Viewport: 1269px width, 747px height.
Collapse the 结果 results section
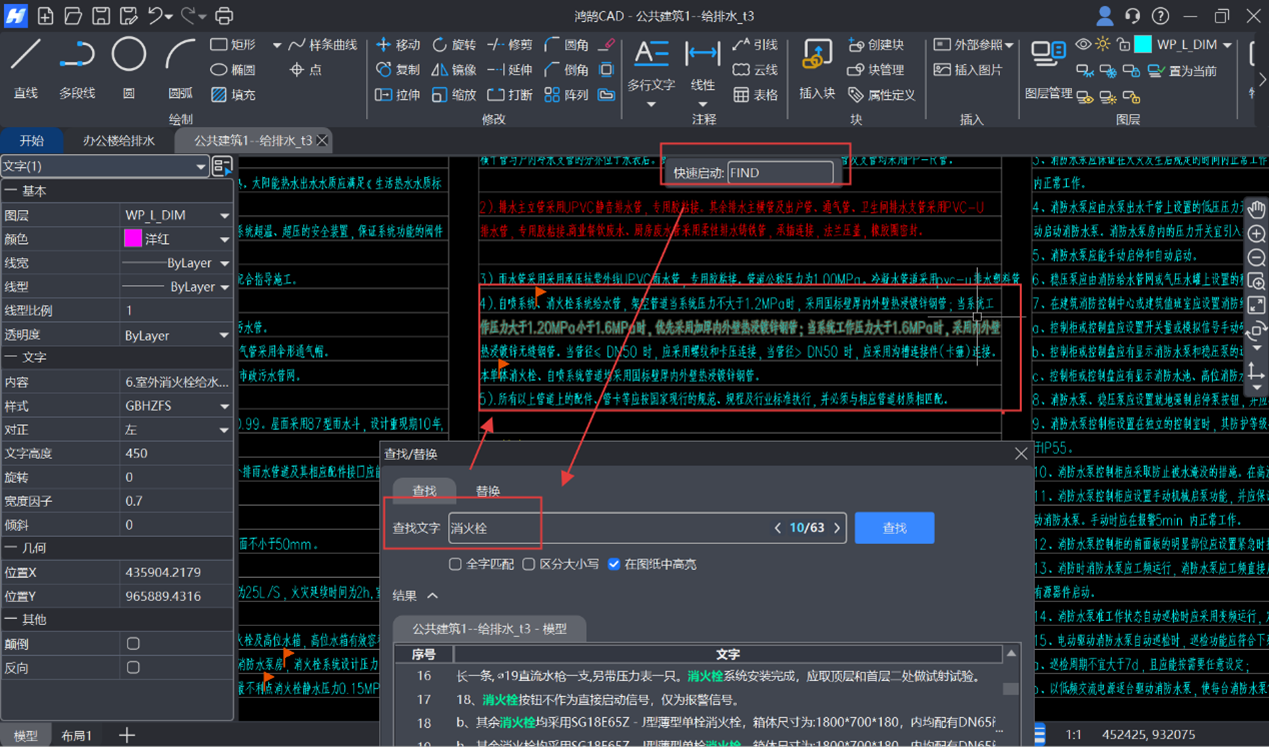tap(433, 596)
